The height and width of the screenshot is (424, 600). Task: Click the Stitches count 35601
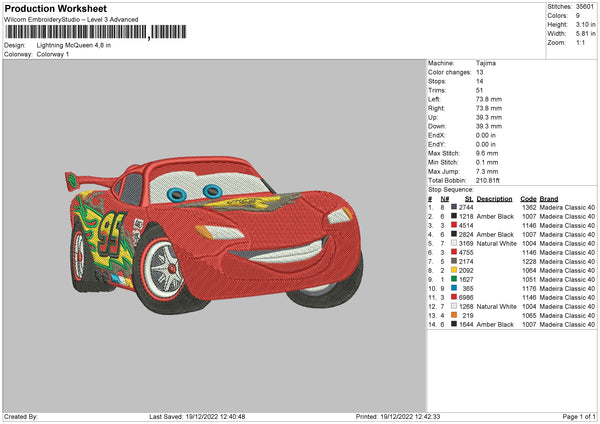tap(583, 9)
